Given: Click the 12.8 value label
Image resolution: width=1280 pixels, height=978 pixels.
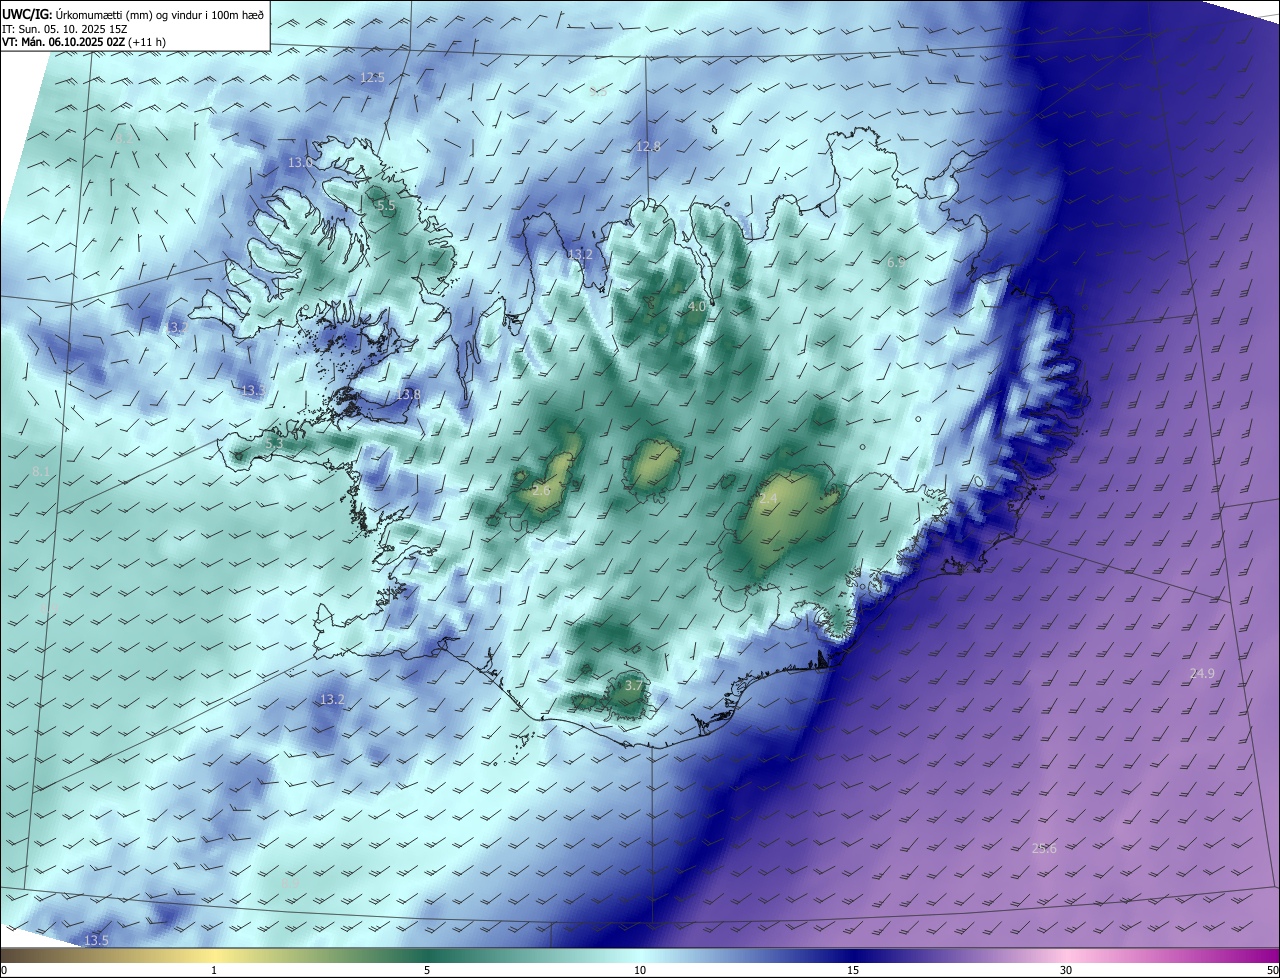Looking at the screenshot, I should 648,147.
